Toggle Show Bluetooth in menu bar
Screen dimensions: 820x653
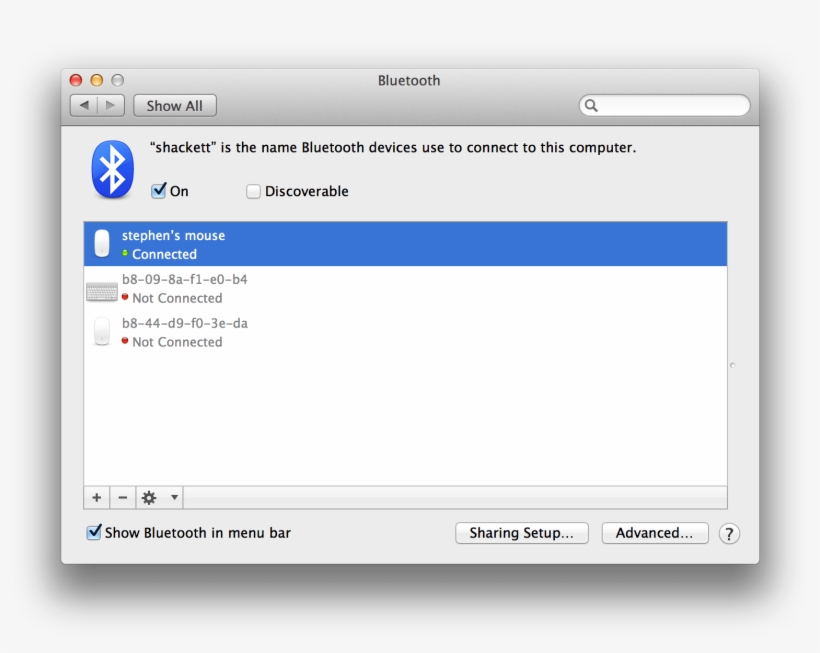(x=93, y=533)
